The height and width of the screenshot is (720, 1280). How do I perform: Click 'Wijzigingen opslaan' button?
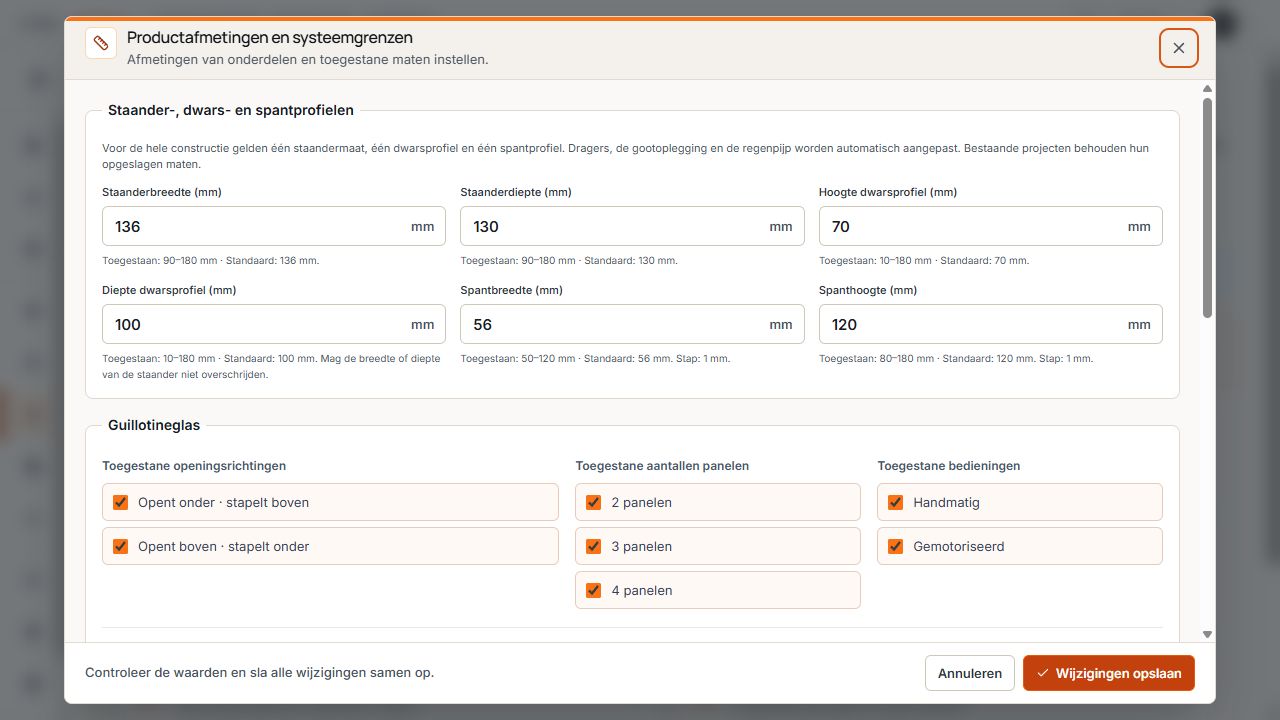1109,673
